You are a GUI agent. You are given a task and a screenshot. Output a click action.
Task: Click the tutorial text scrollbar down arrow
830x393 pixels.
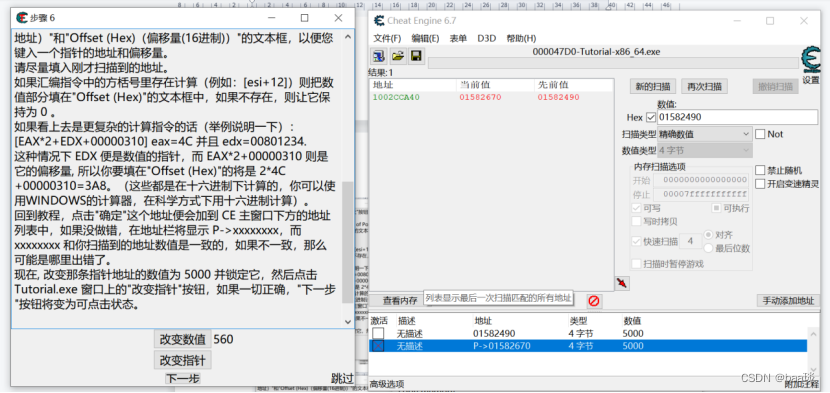[348, 321]
